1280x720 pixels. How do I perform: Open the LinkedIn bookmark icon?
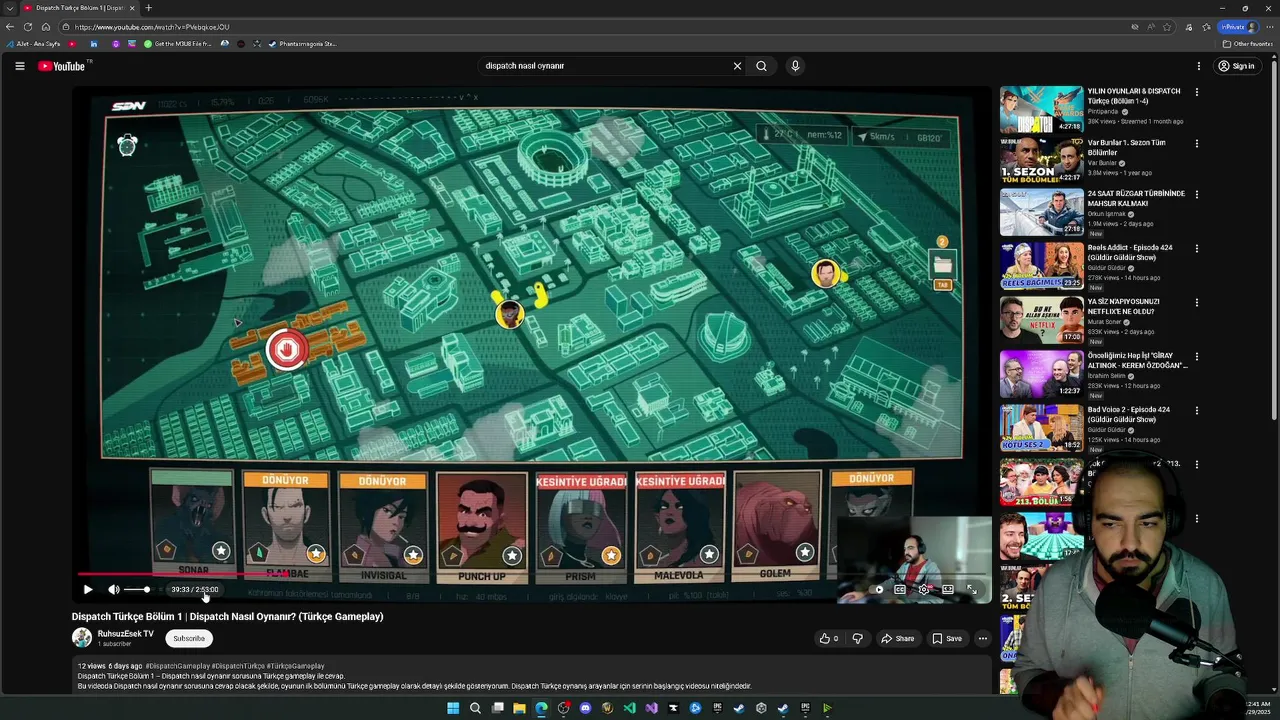pyautogui.click(x=94, y=44)
